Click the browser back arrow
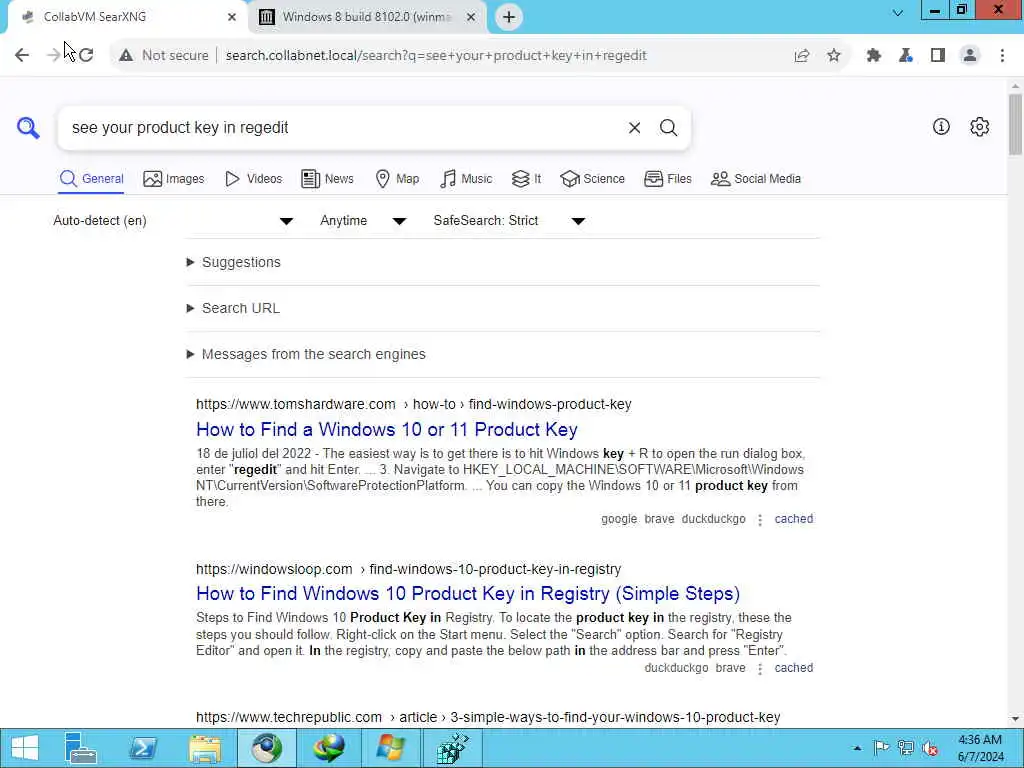The height and width of the screenshot is (768, 1024). coord(22,56)
